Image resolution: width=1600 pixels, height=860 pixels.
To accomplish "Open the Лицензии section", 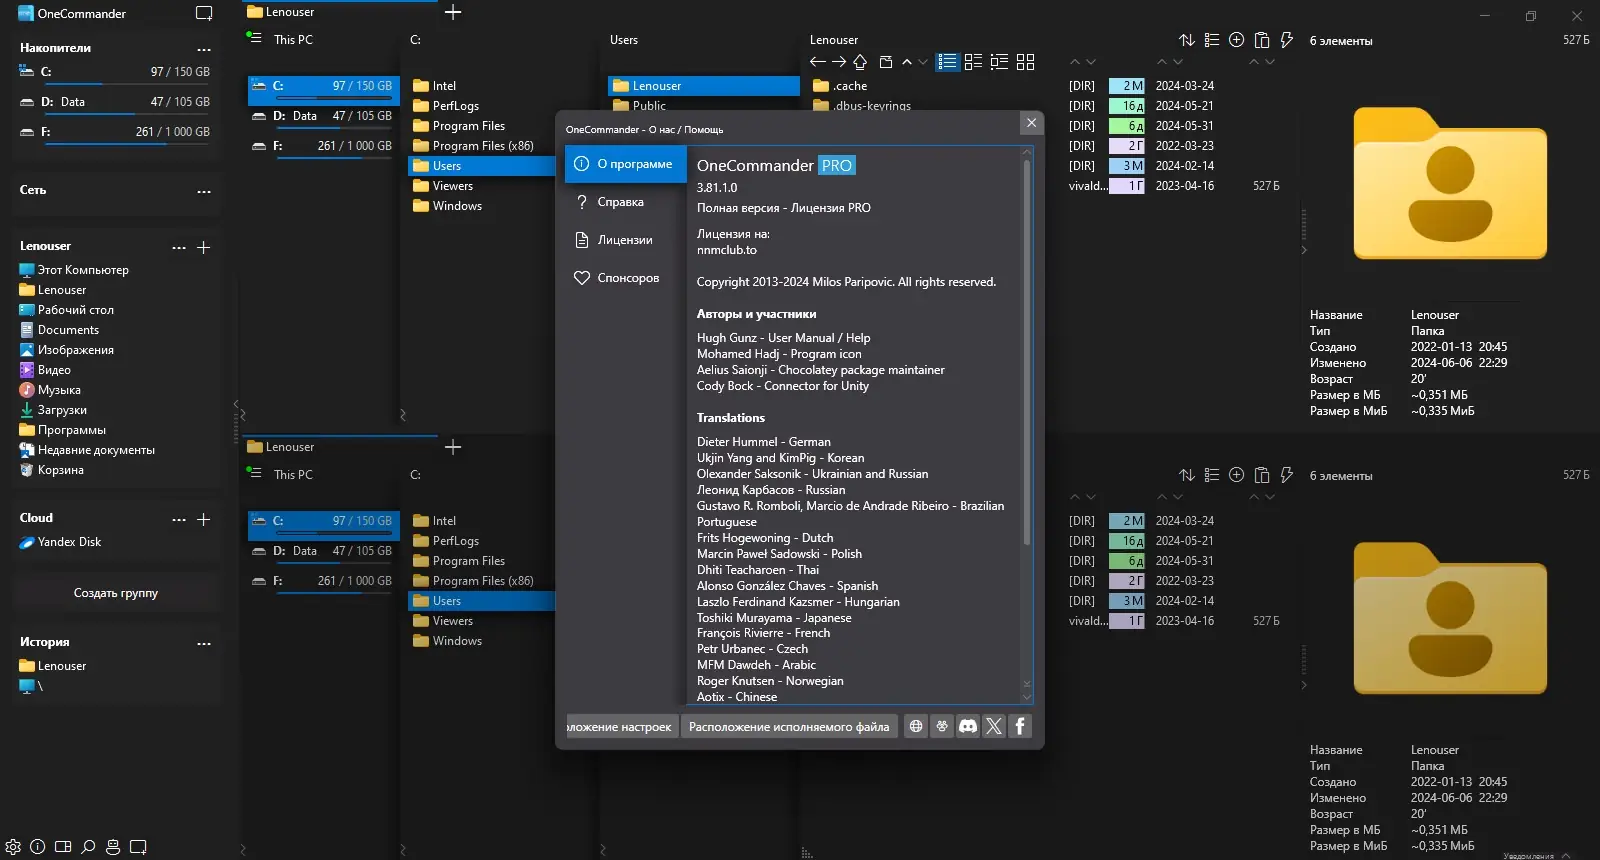I will [626, 240].
